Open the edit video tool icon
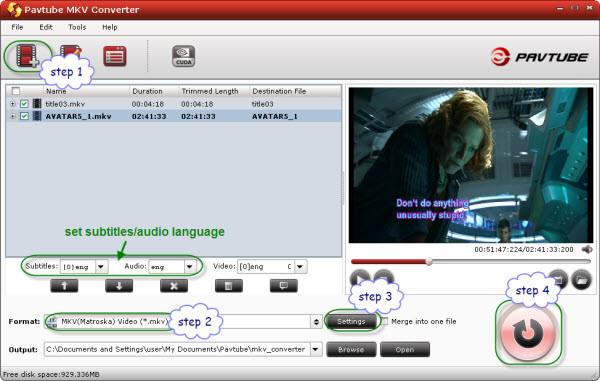The height and width of the screenshot is (381, 600). (70, 52)
